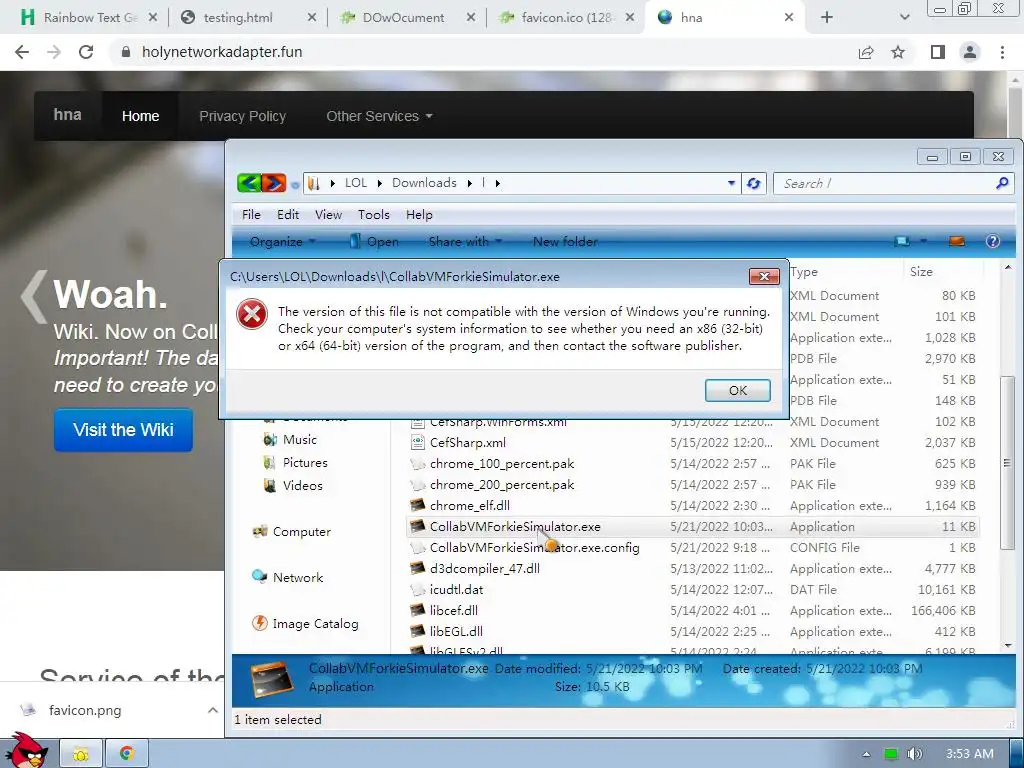Open the Help menu in Explorer

[419, 215]
